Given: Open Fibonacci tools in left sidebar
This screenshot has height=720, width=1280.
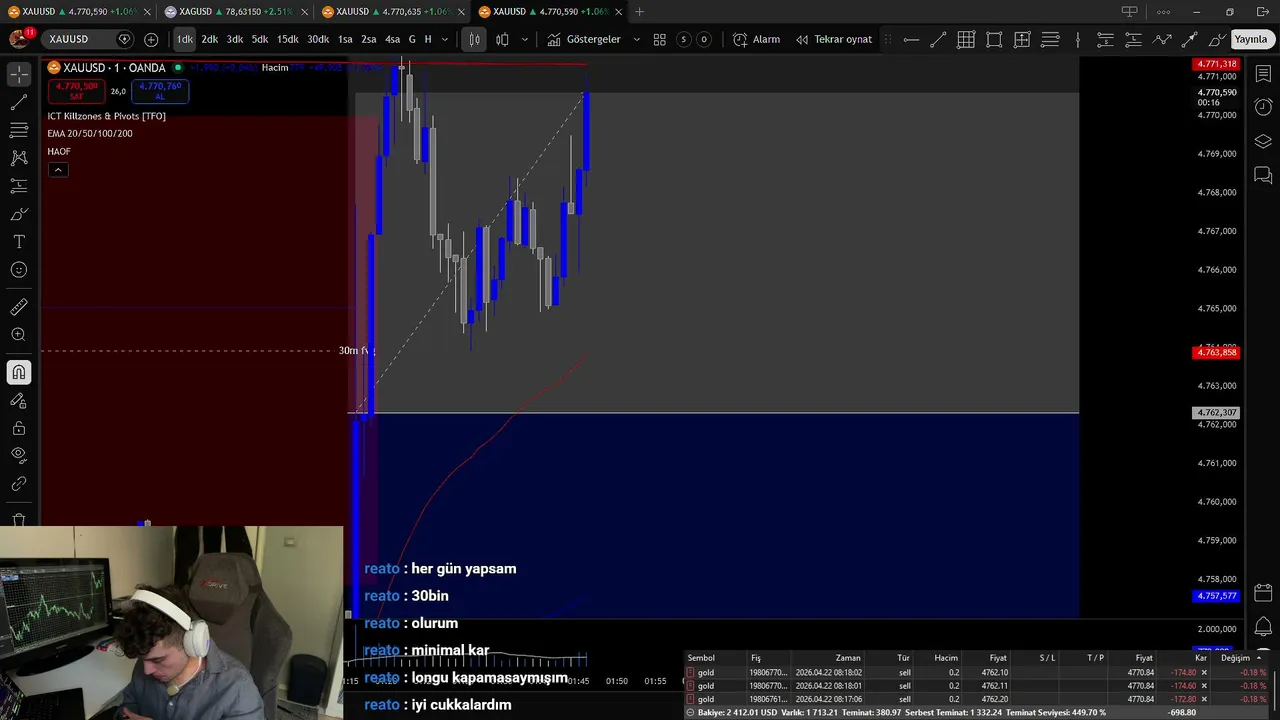Looking at the screenshot, I should tap(19, 131).
